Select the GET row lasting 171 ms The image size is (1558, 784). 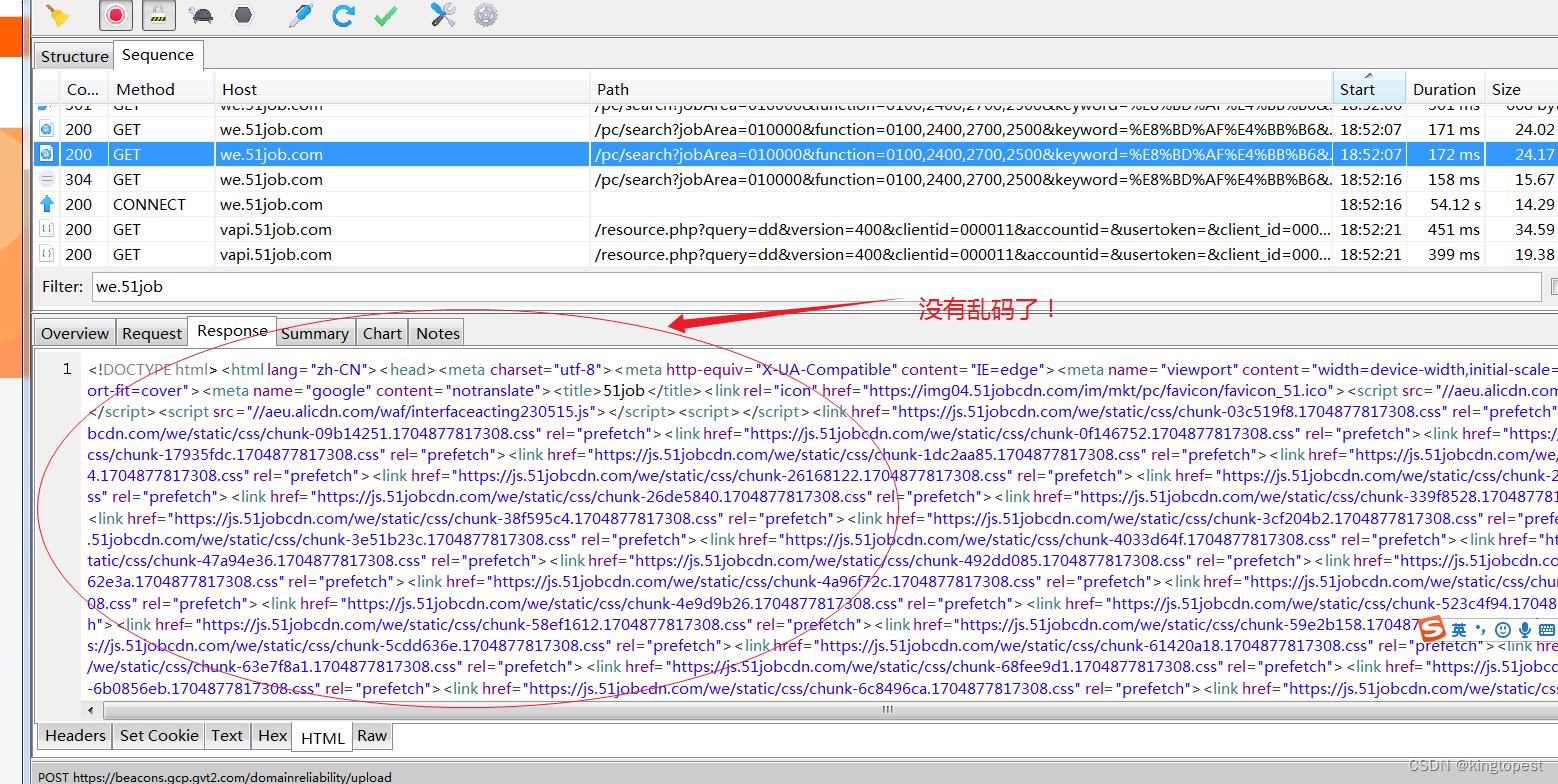point(796,130)
